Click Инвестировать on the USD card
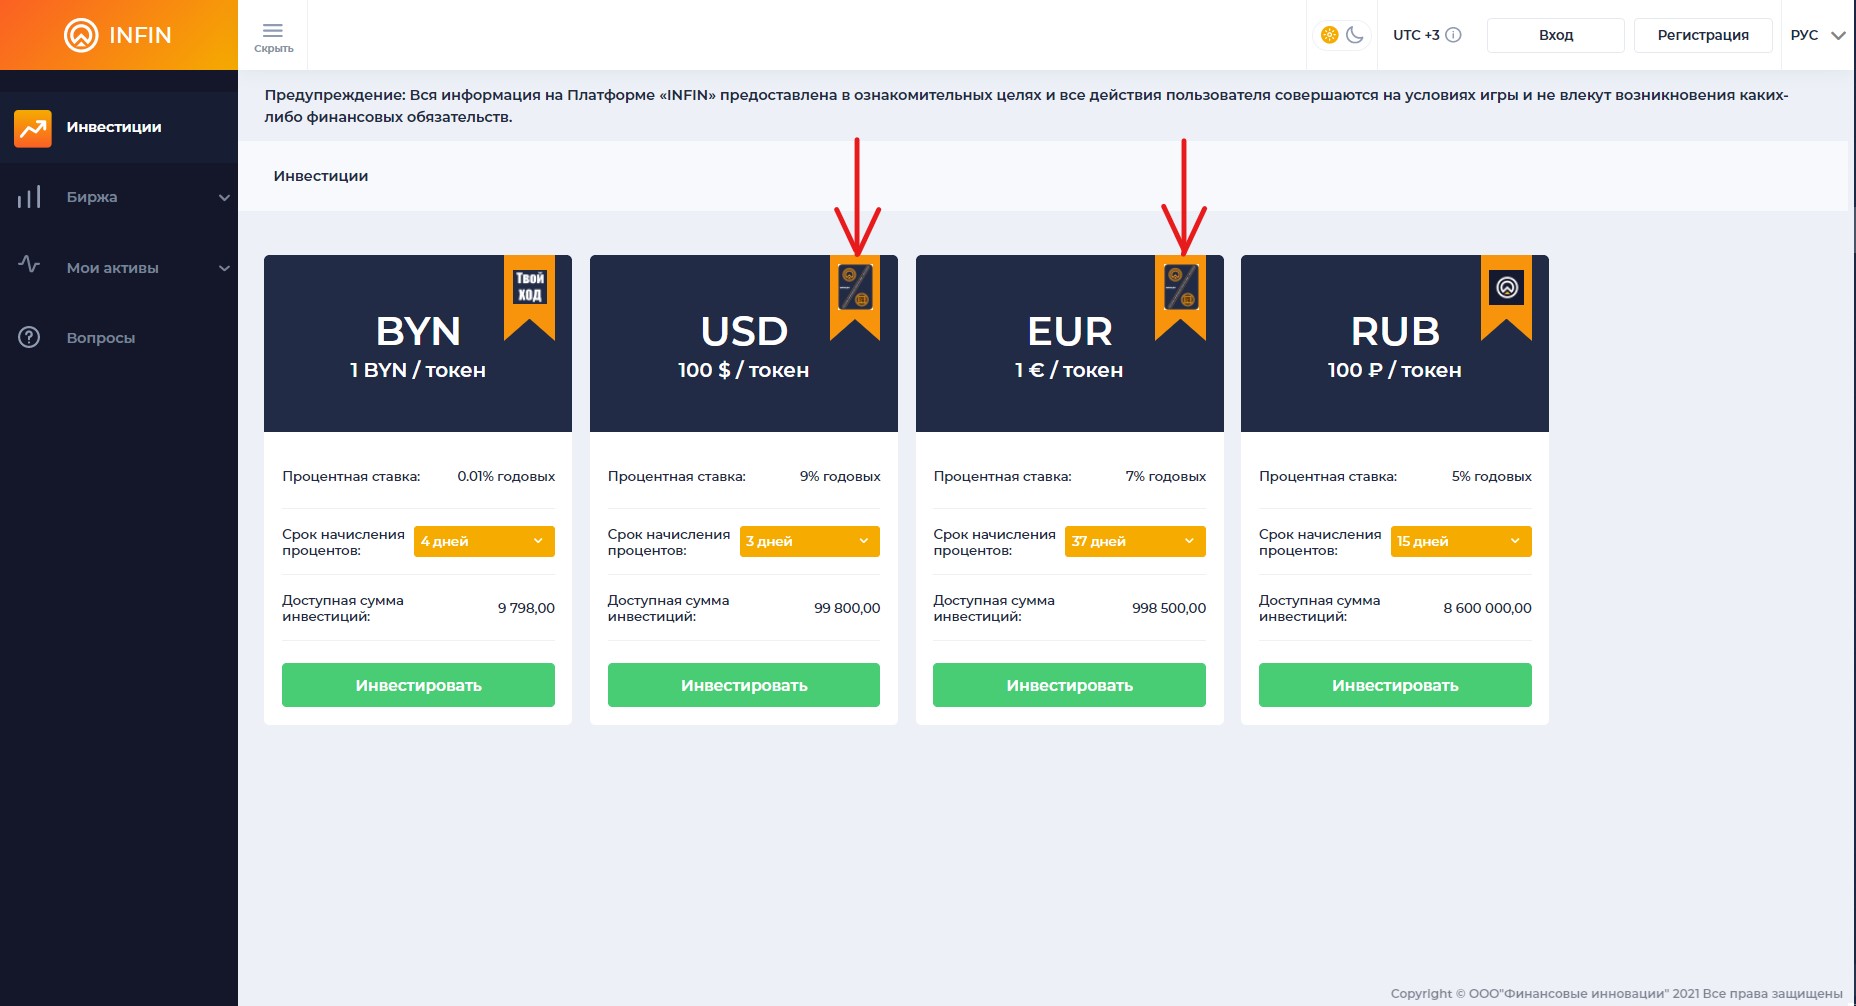This screenshot has height=1006, width=1856. tap(744, 685)
